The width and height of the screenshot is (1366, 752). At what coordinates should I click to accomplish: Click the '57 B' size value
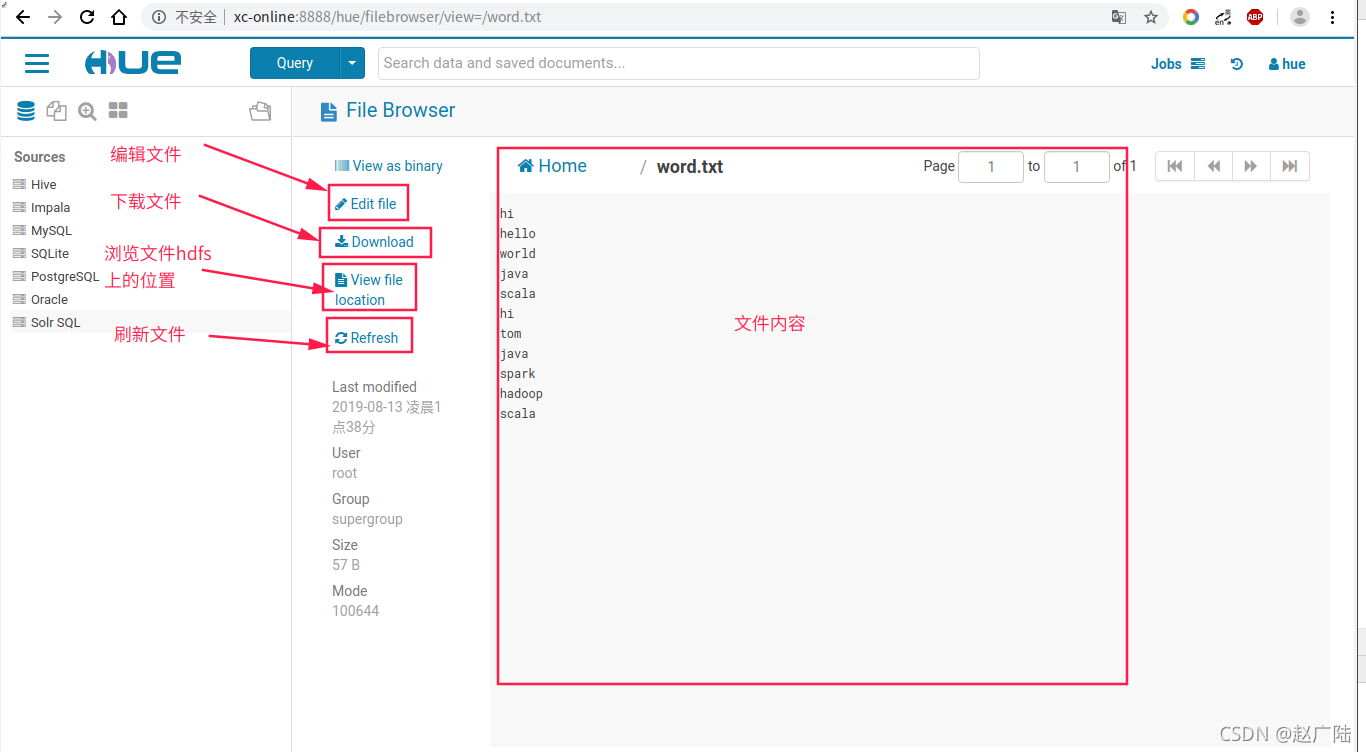[x=346, y=565]
